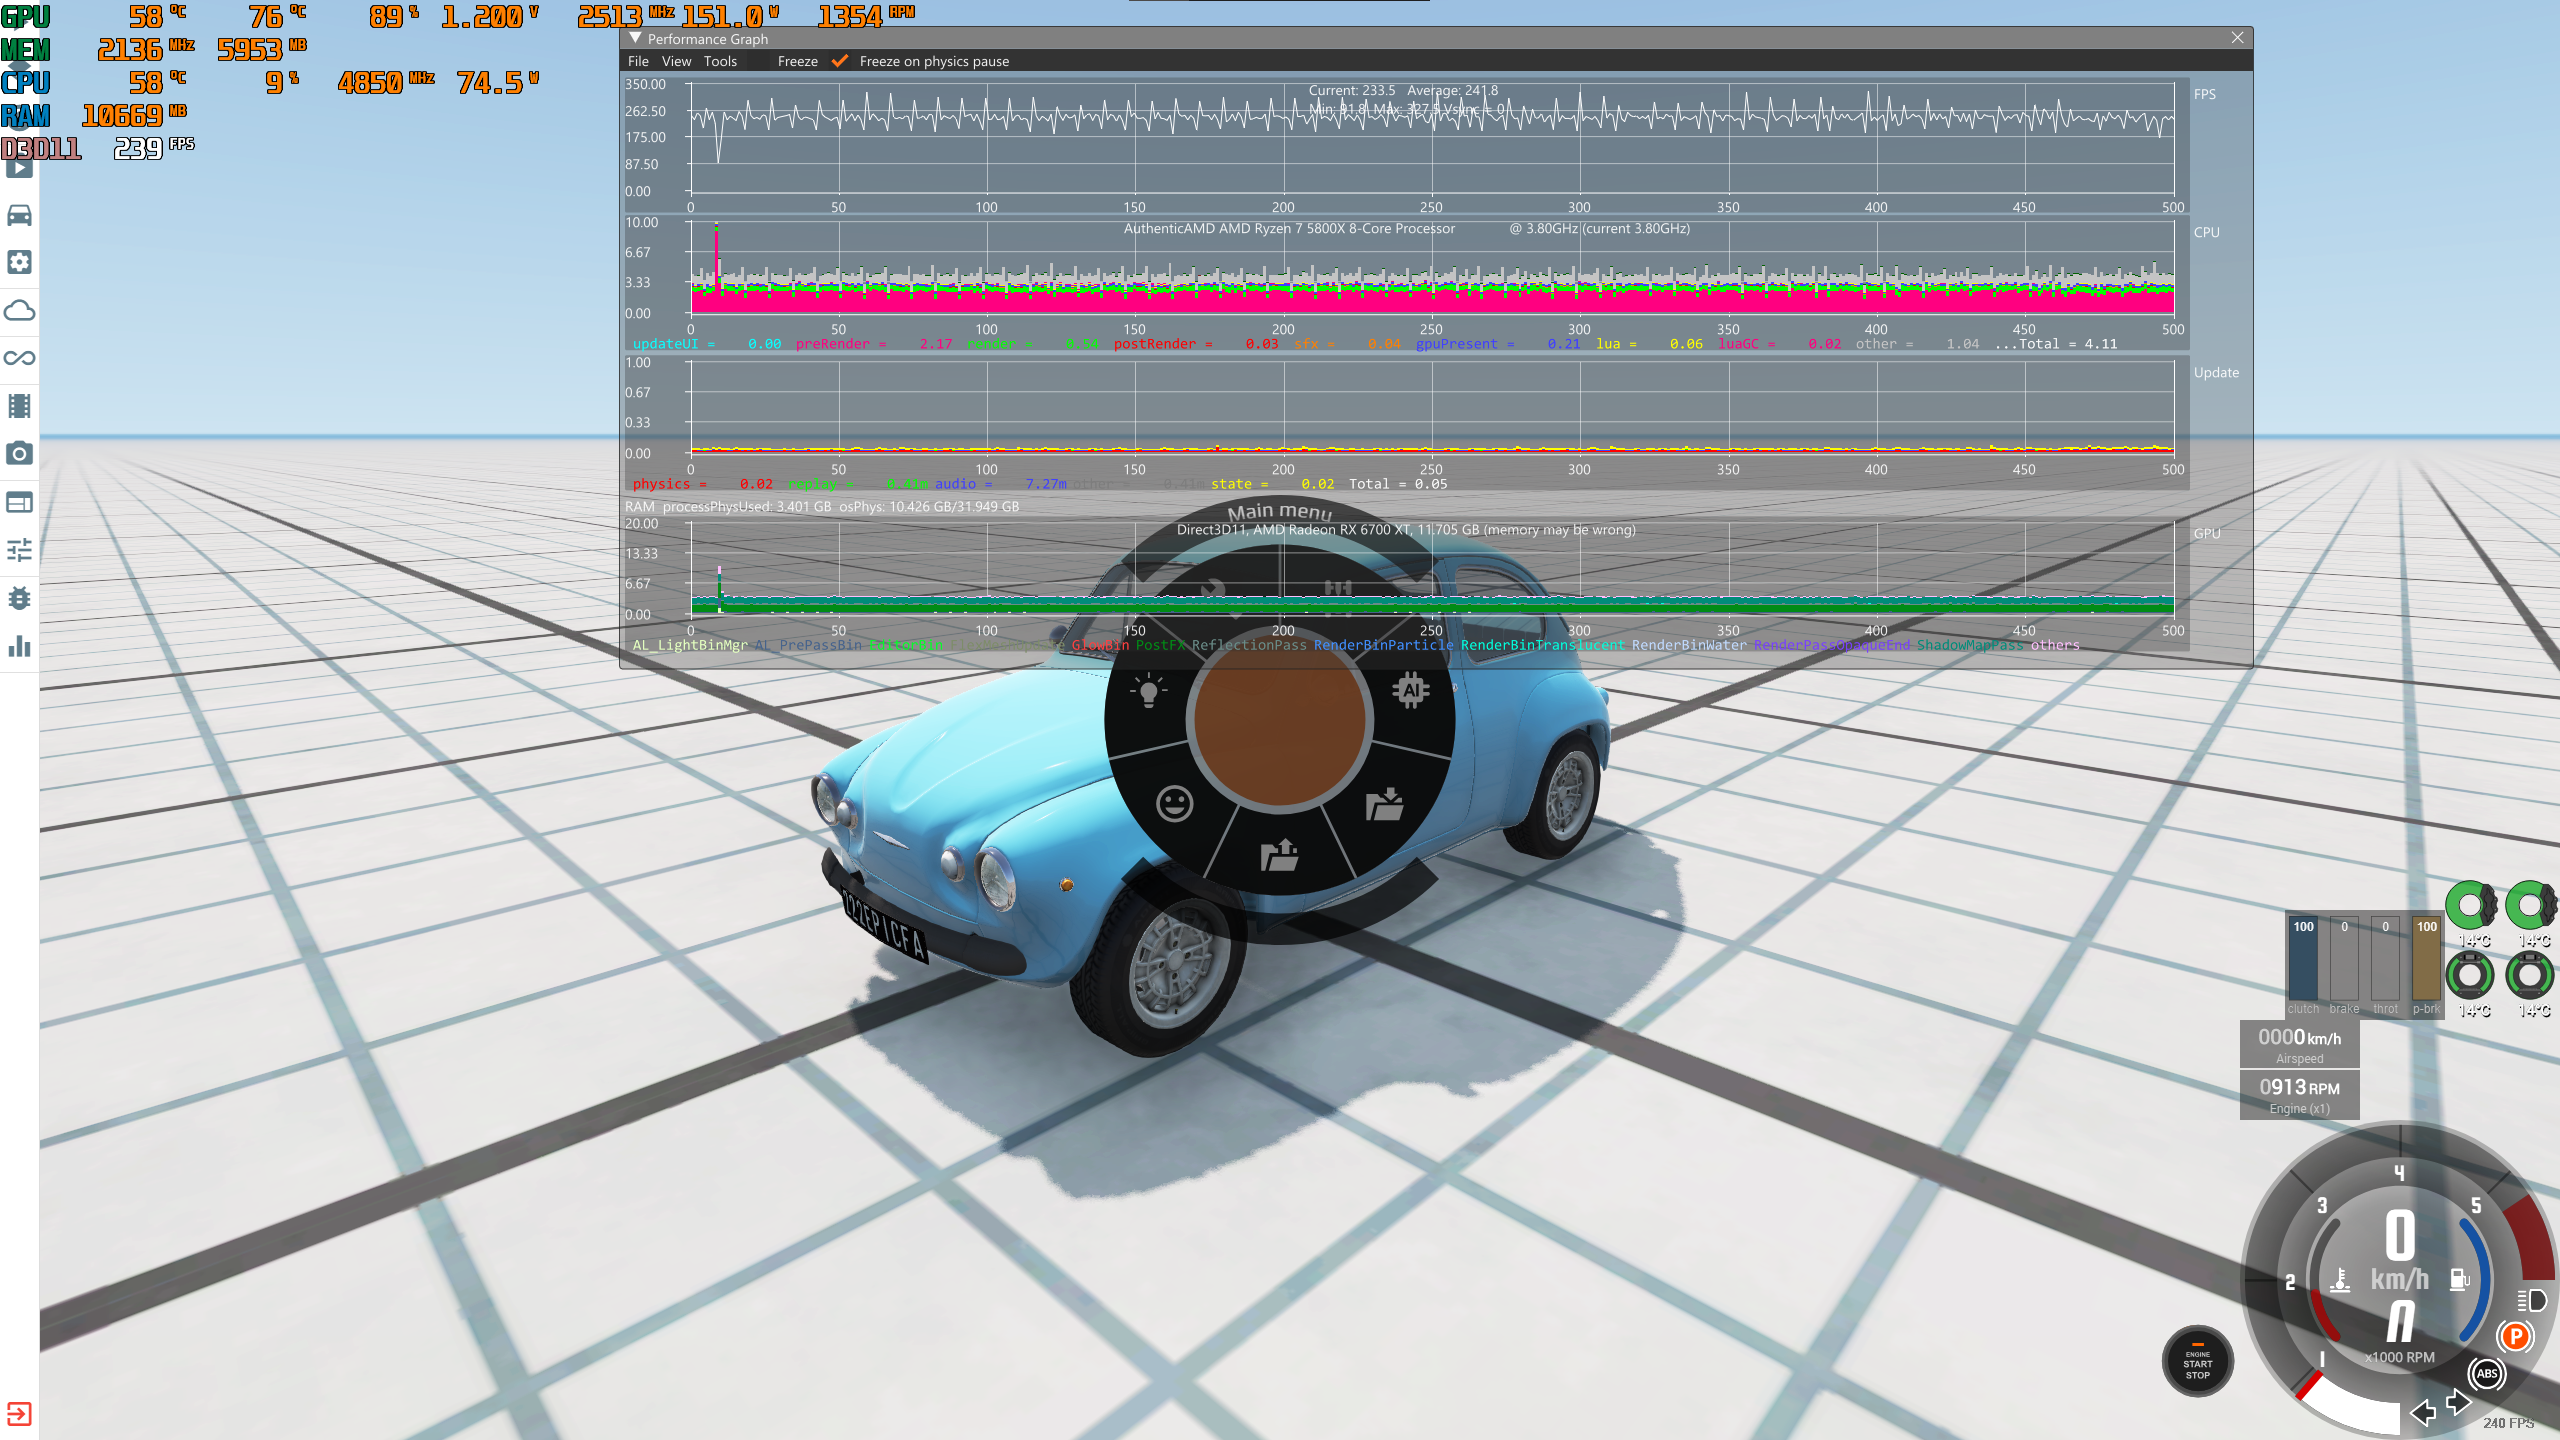
Task: Click the headlight indicator on the gauge
Action: pyautogui.click(x=2531, y=1300)
